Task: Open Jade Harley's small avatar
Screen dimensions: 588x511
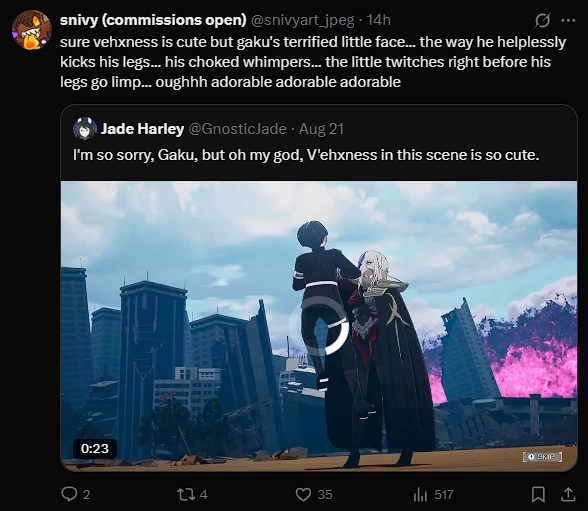Action: click(85, 129)
